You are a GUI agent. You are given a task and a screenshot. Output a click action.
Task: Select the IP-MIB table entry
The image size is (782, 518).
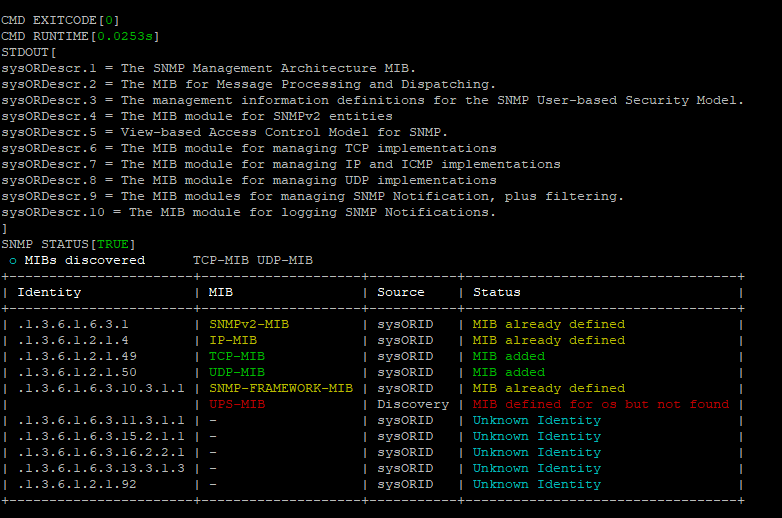tap(233, 340)
